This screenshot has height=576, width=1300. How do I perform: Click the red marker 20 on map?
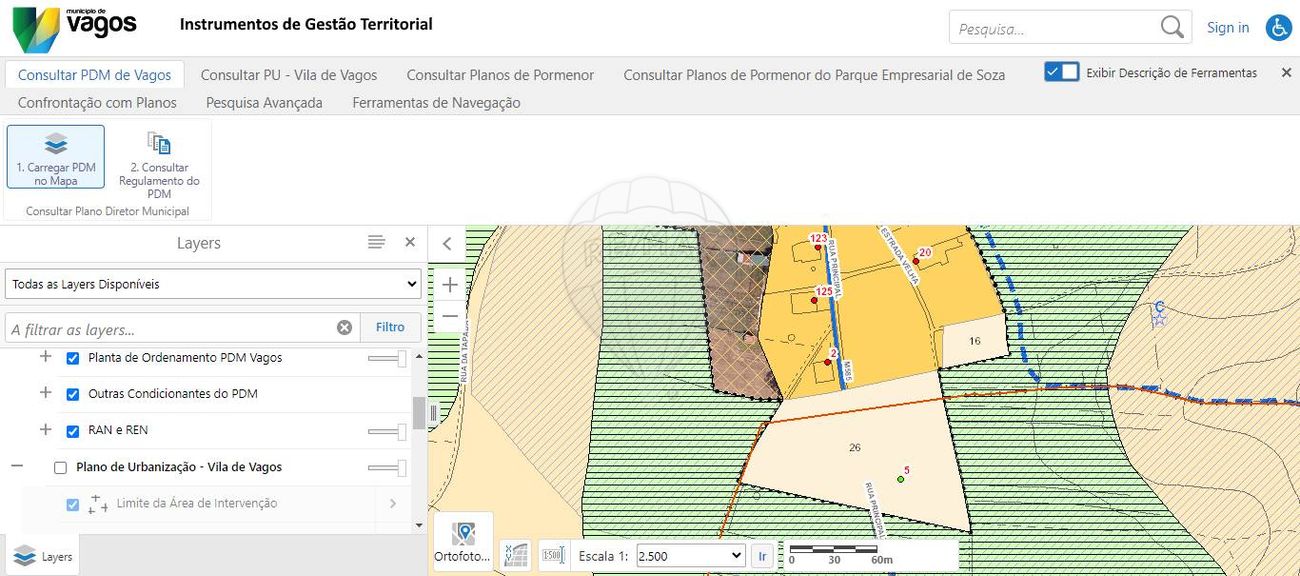pyautogui.click(x=915, y=261)
